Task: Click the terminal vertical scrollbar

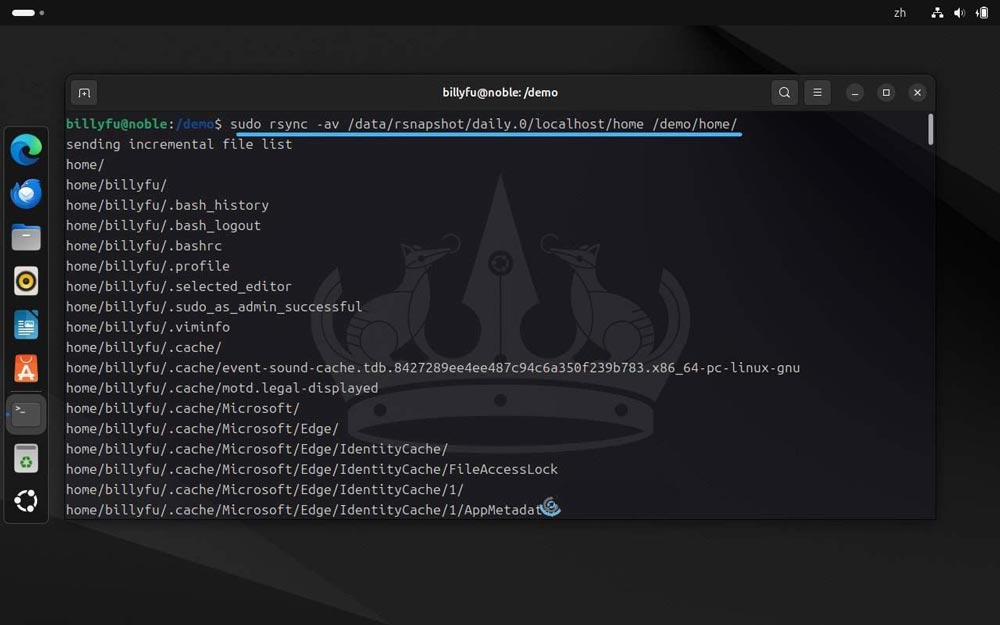Action: pos(930,129)
